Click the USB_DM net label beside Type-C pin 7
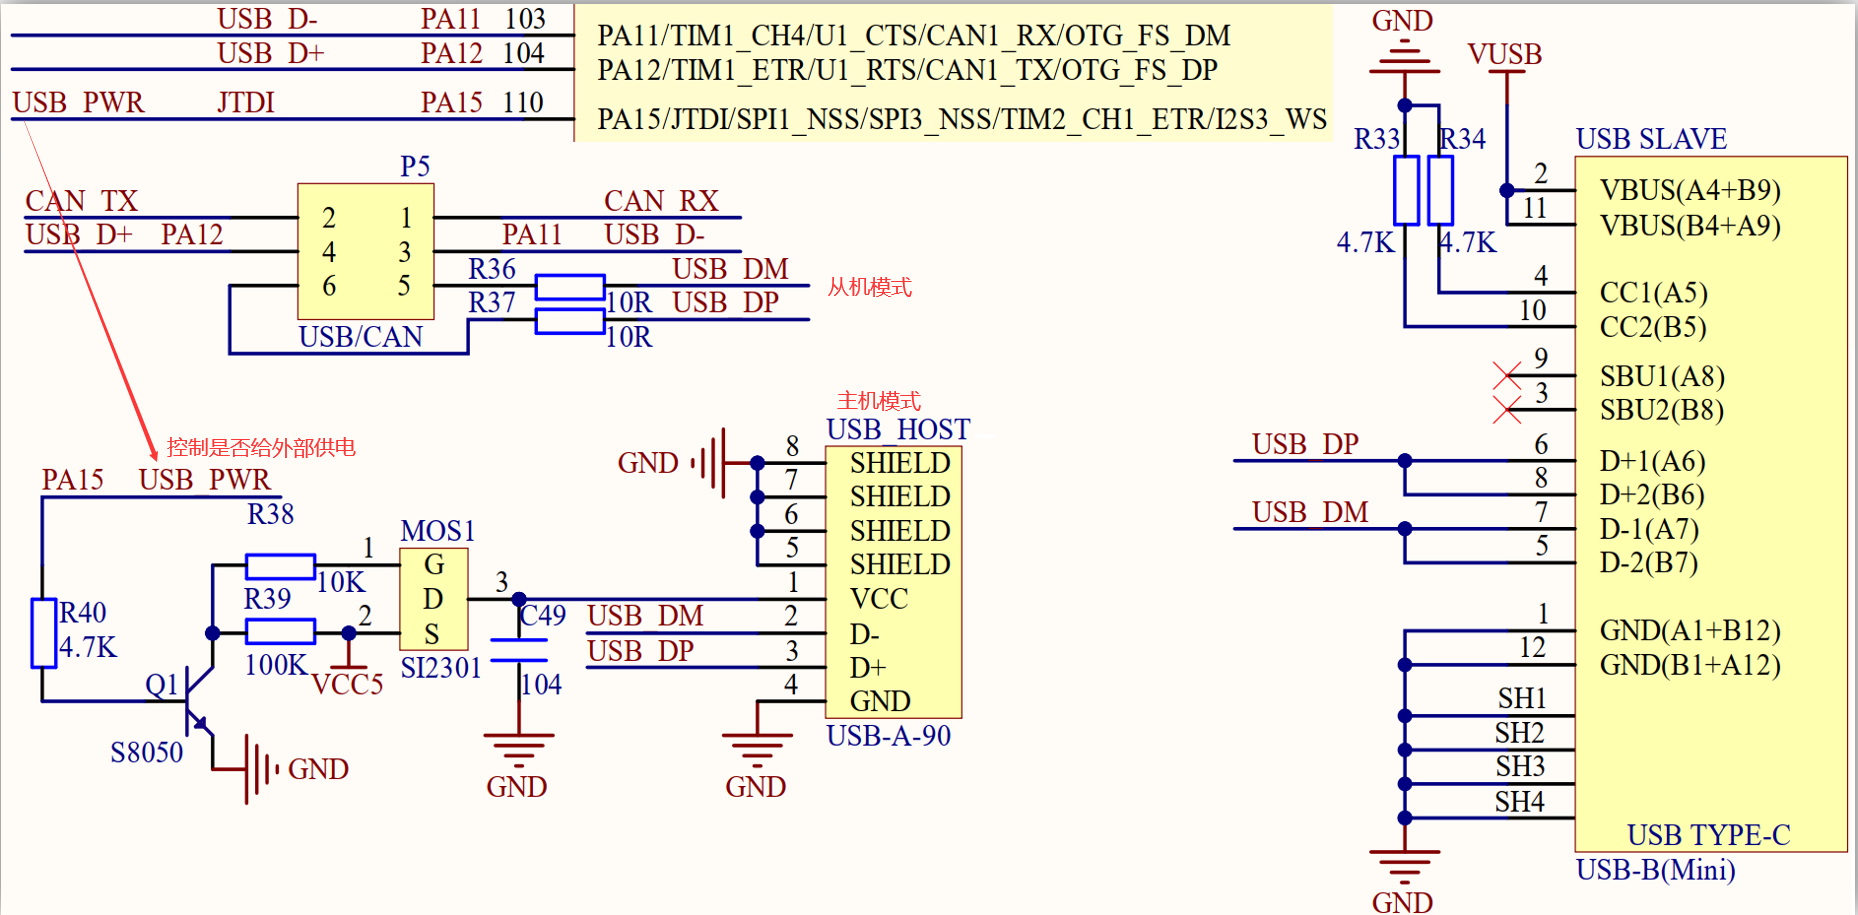 1310,512
